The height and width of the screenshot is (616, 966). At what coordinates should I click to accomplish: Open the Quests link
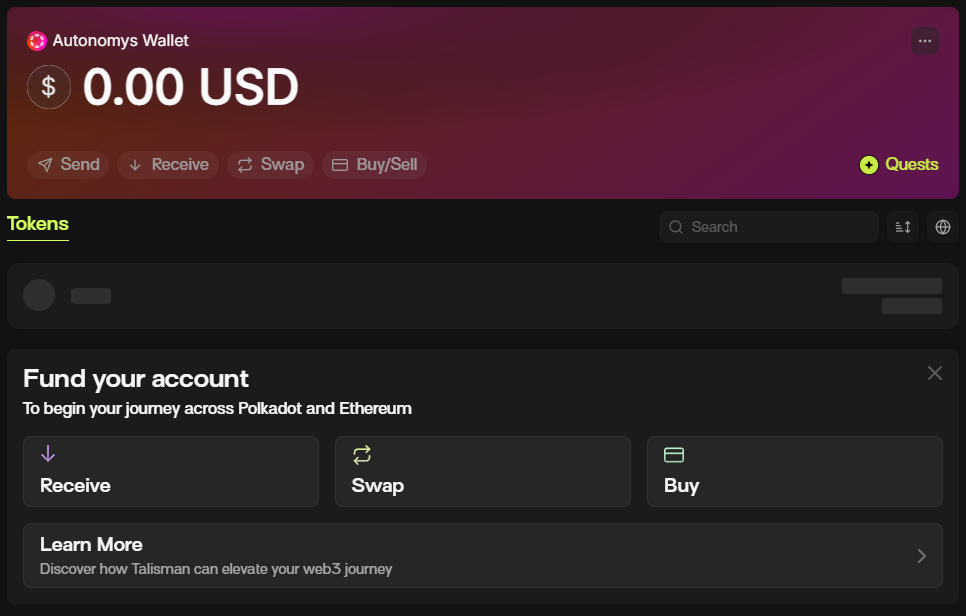pos(911,165)
